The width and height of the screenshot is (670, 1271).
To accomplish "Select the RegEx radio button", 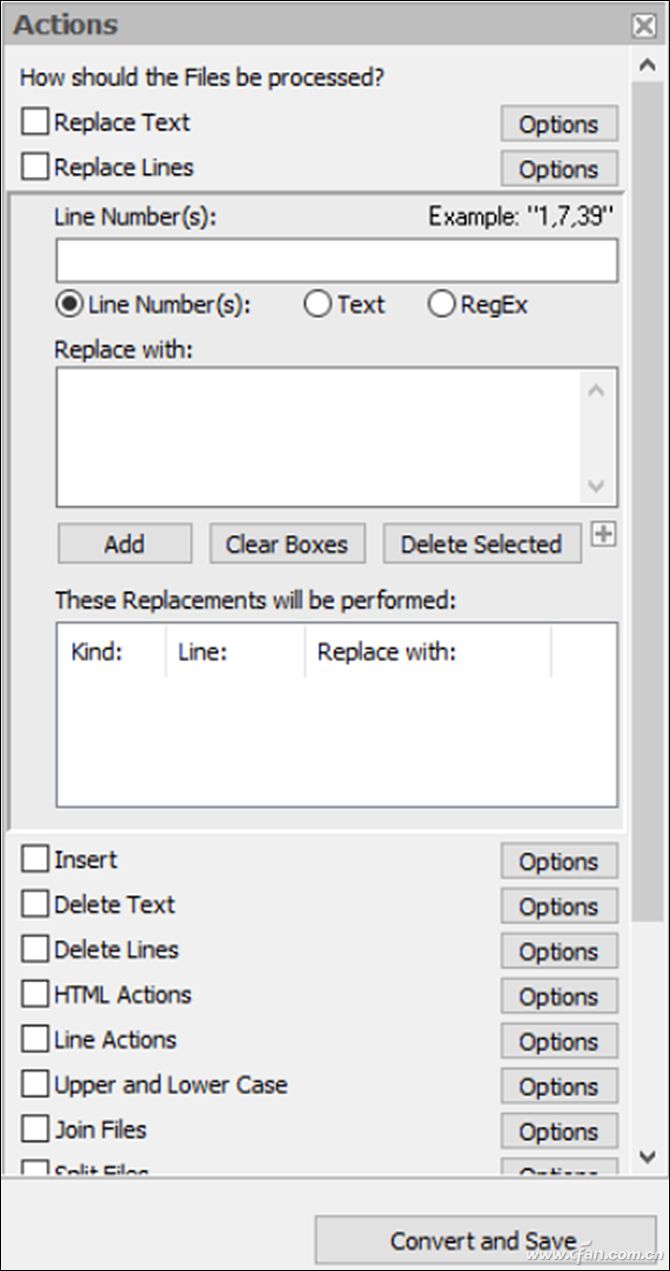I will (x=441, y=305).
